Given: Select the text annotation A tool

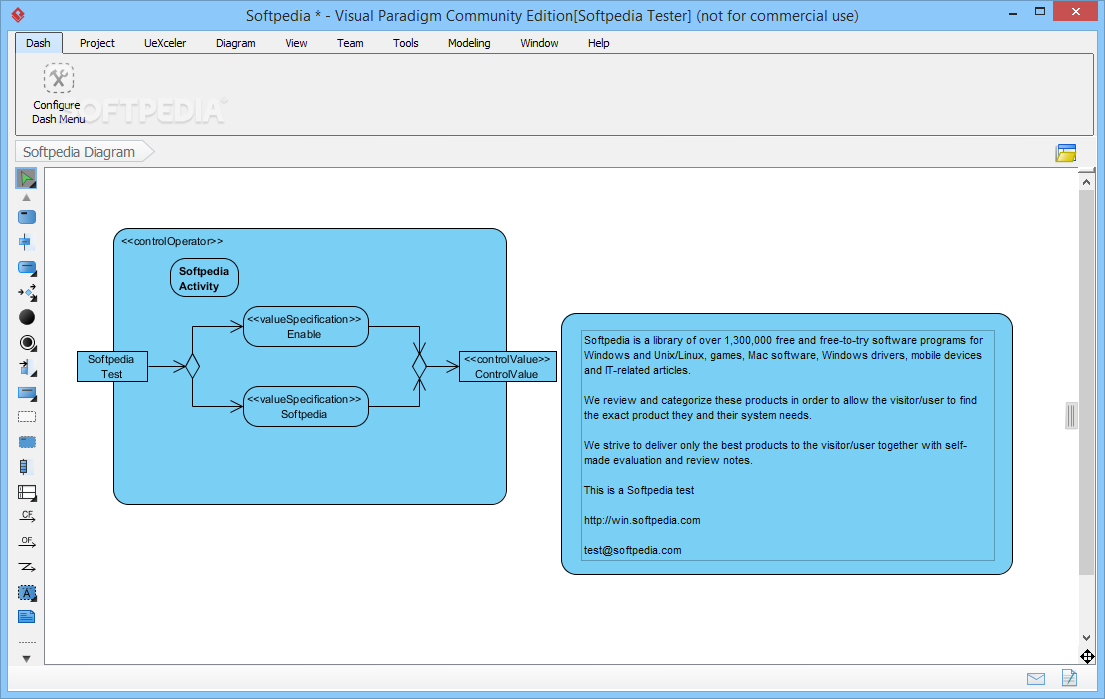Looking at the screenshot, I should (x=27, y=593).
